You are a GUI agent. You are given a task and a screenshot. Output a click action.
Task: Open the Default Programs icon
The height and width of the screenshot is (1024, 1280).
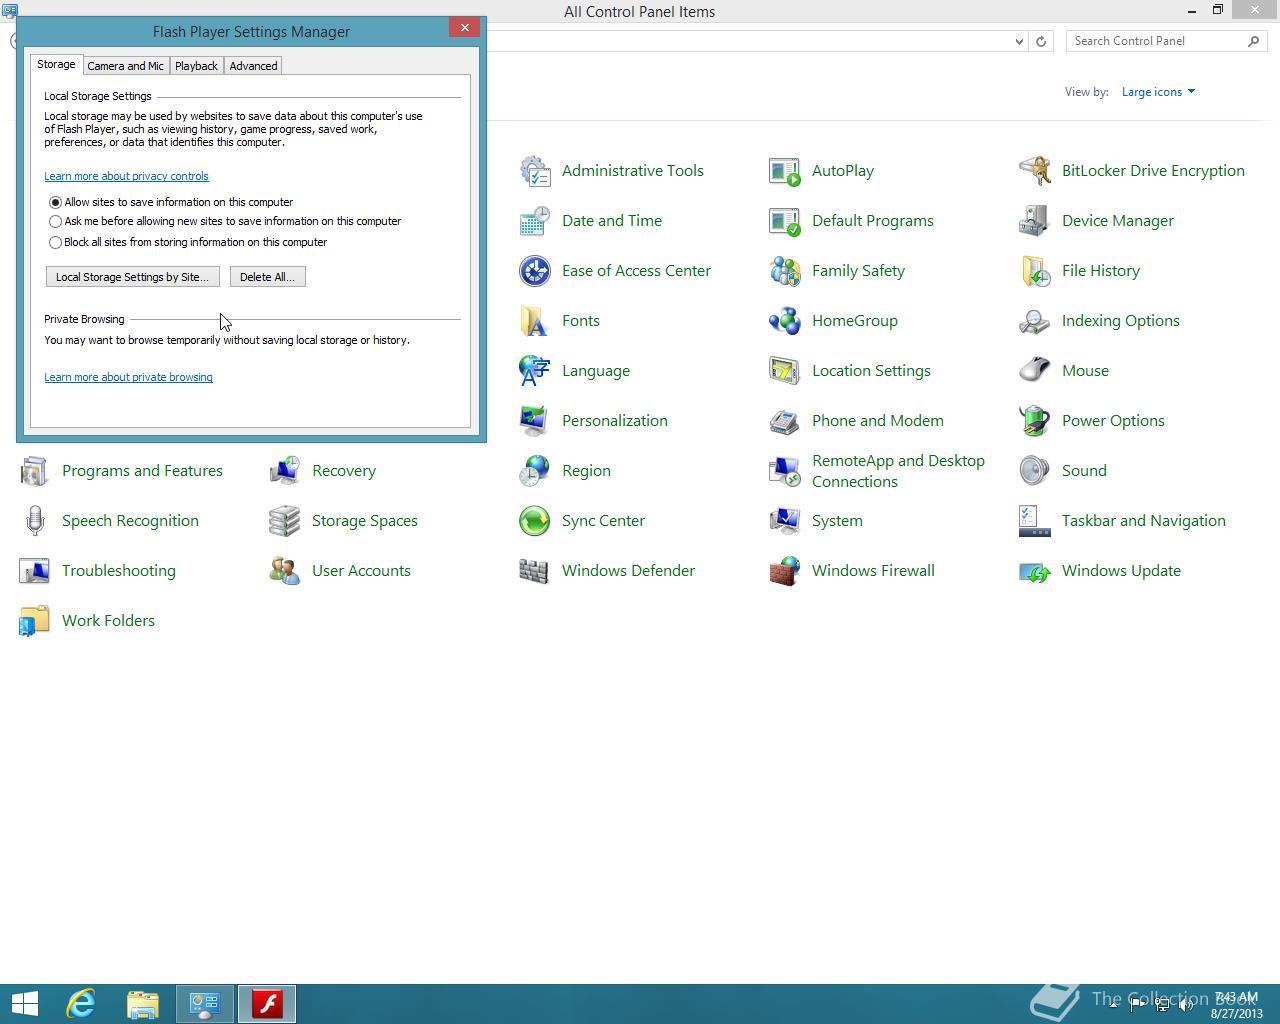785,221
